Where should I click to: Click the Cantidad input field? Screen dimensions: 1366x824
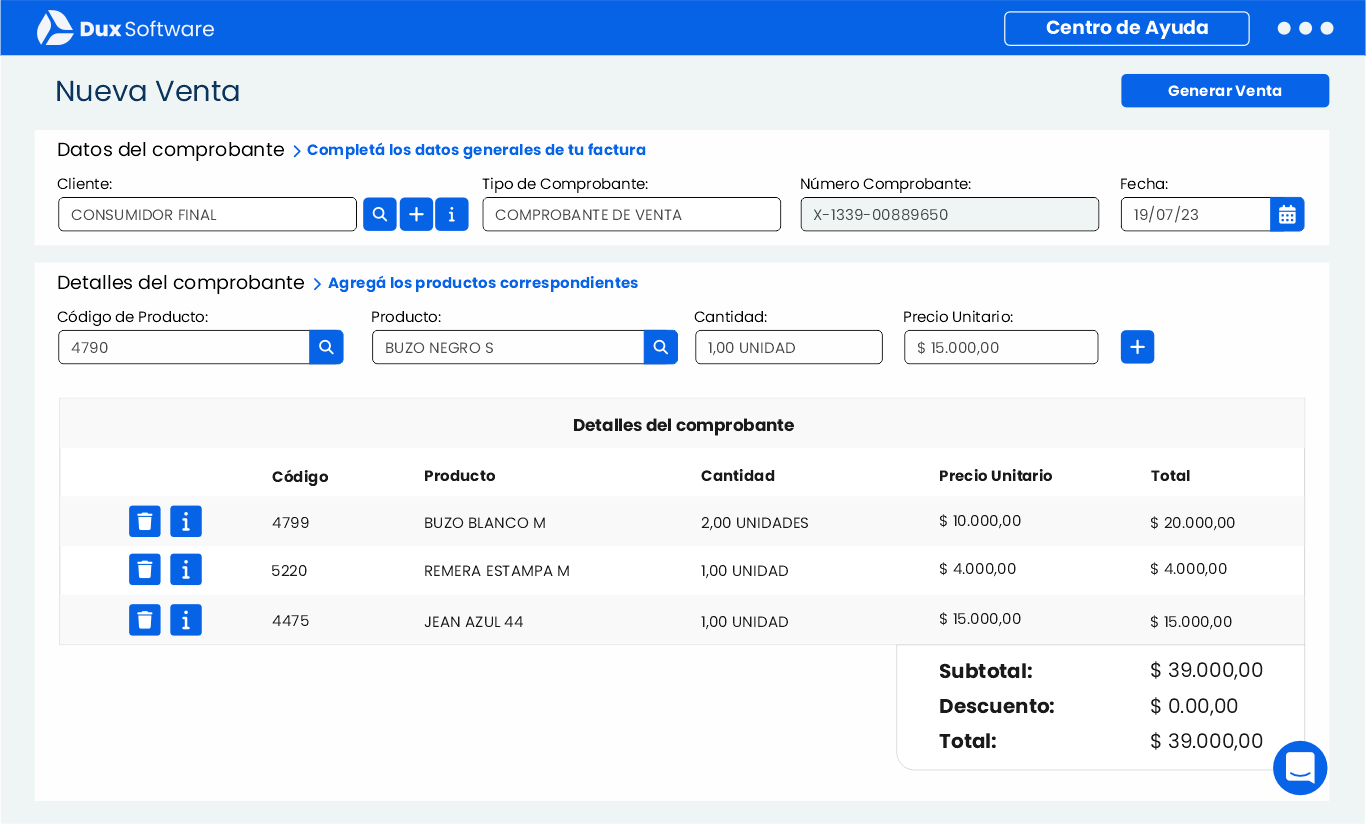[x=788, y=347]
